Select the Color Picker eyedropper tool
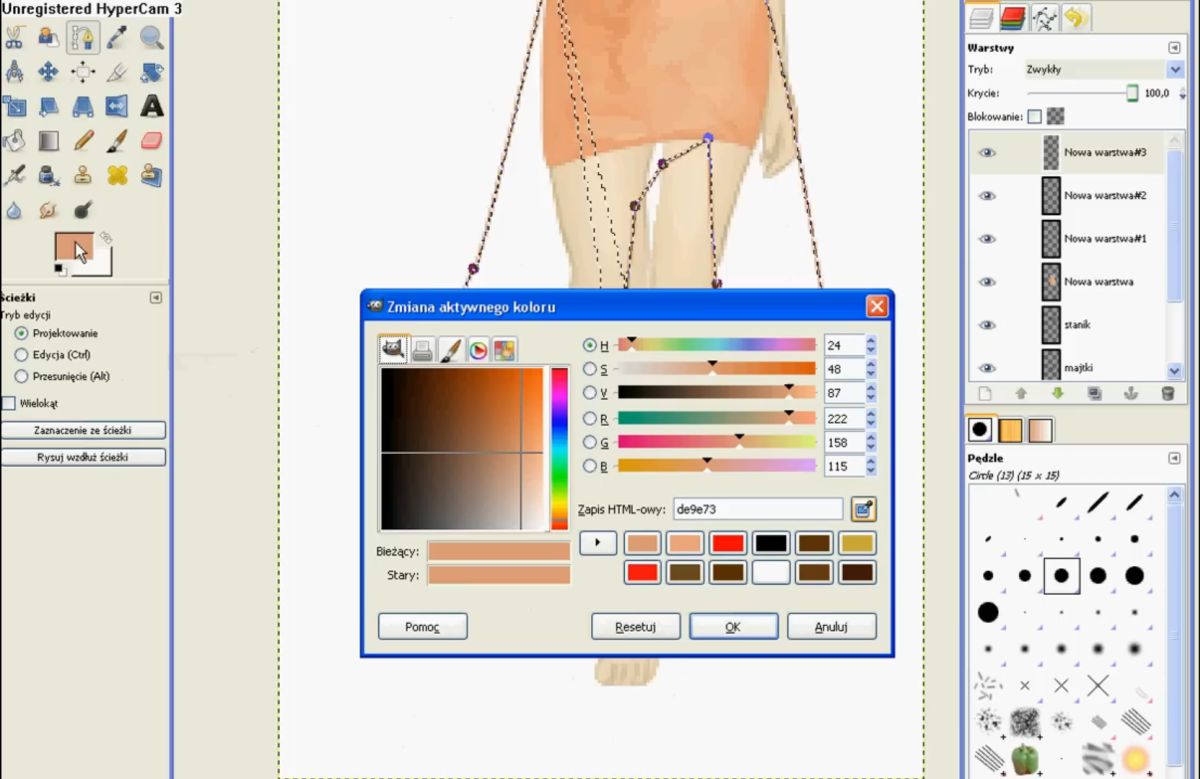Image resolution: width=1200 pixels, height=779 pixels. pos(117,38)
